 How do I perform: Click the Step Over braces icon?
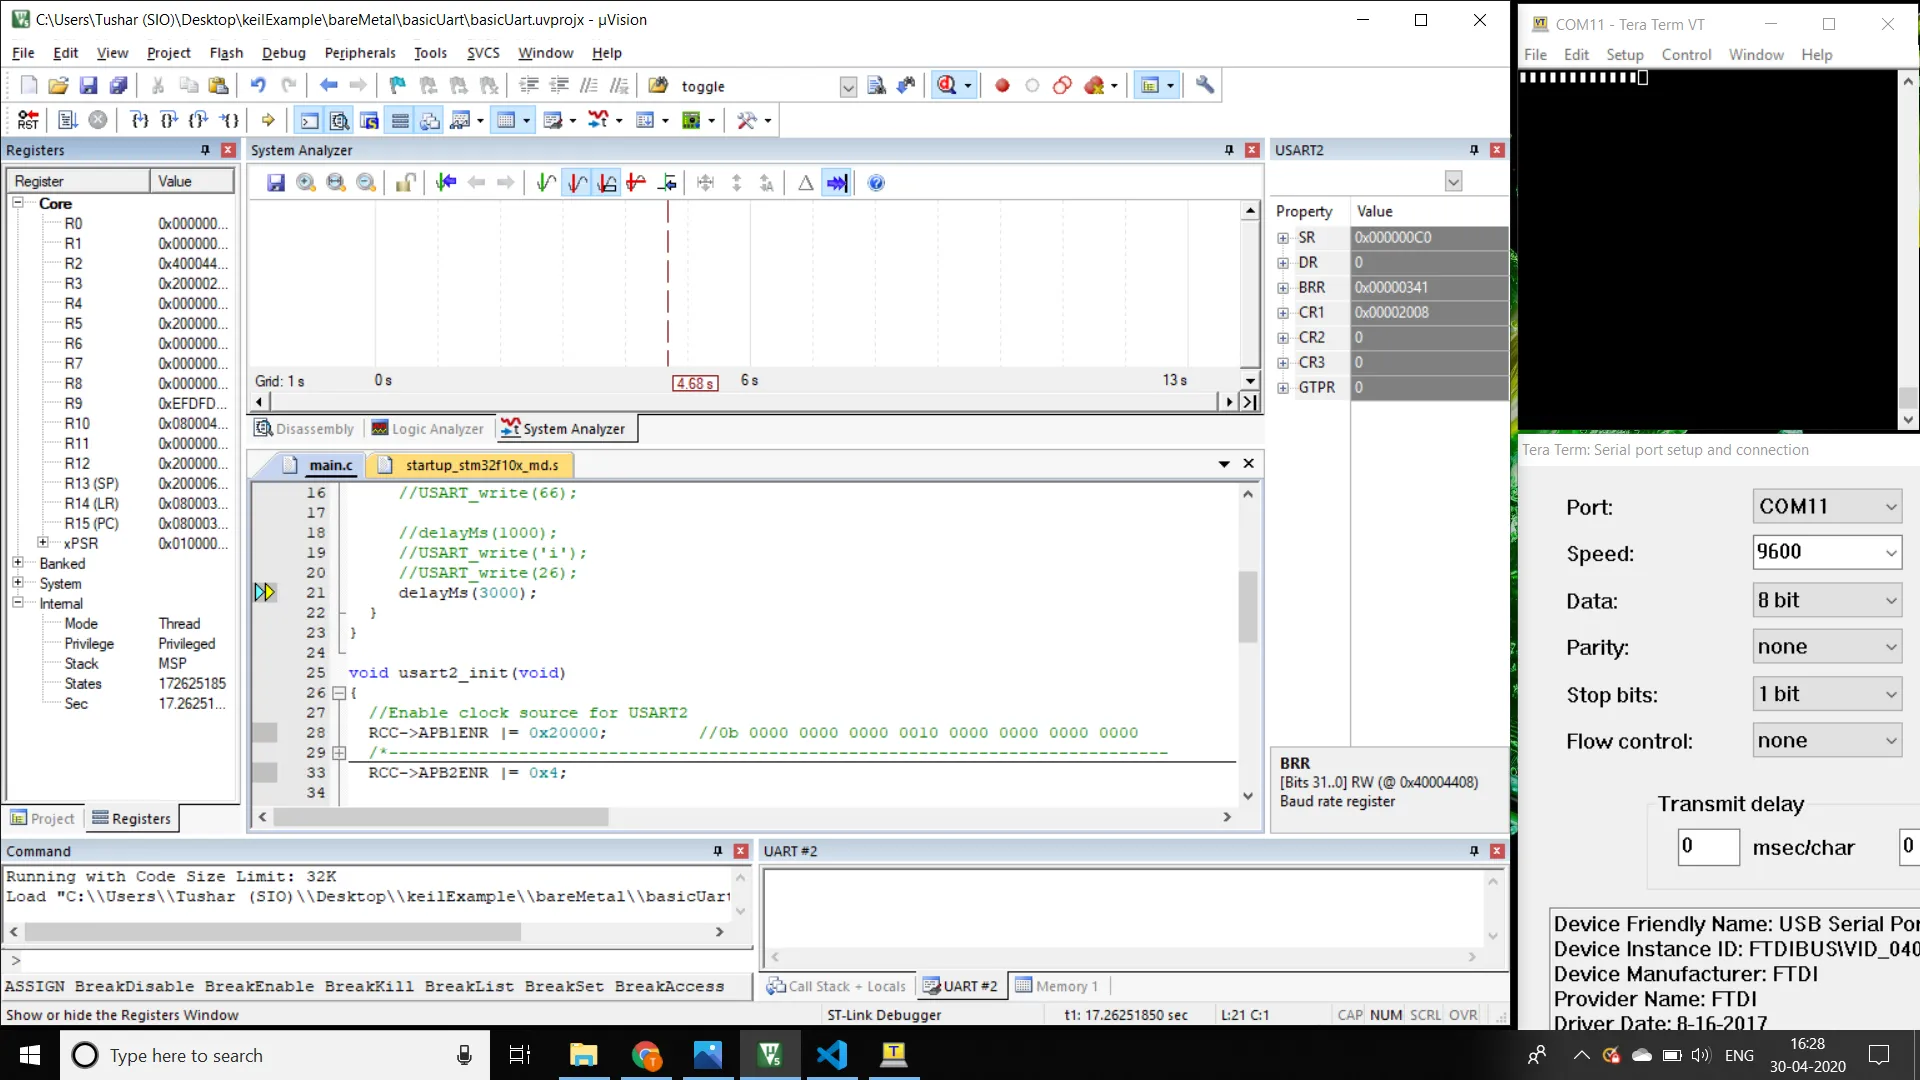pos(169,121)
